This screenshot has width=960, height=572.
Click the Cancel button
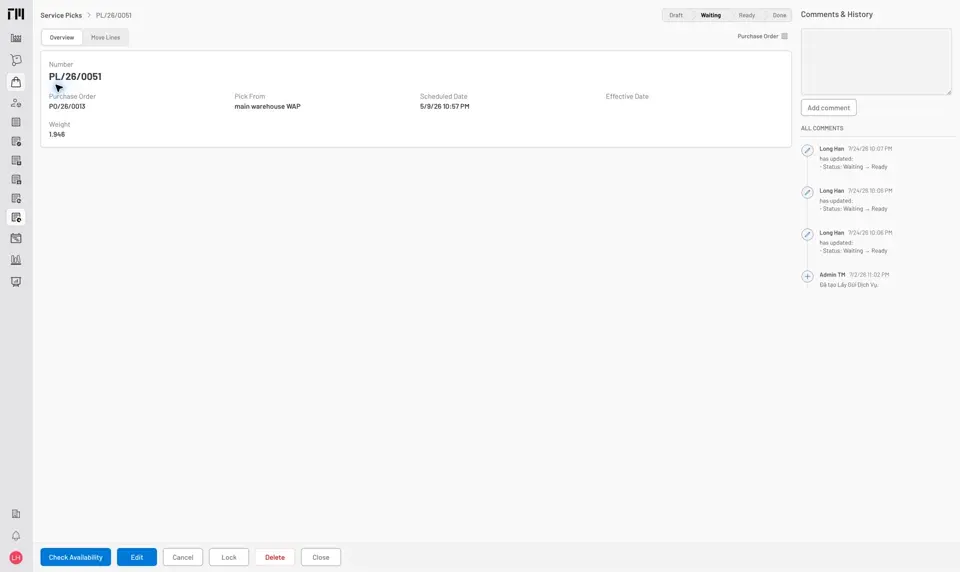182,557
